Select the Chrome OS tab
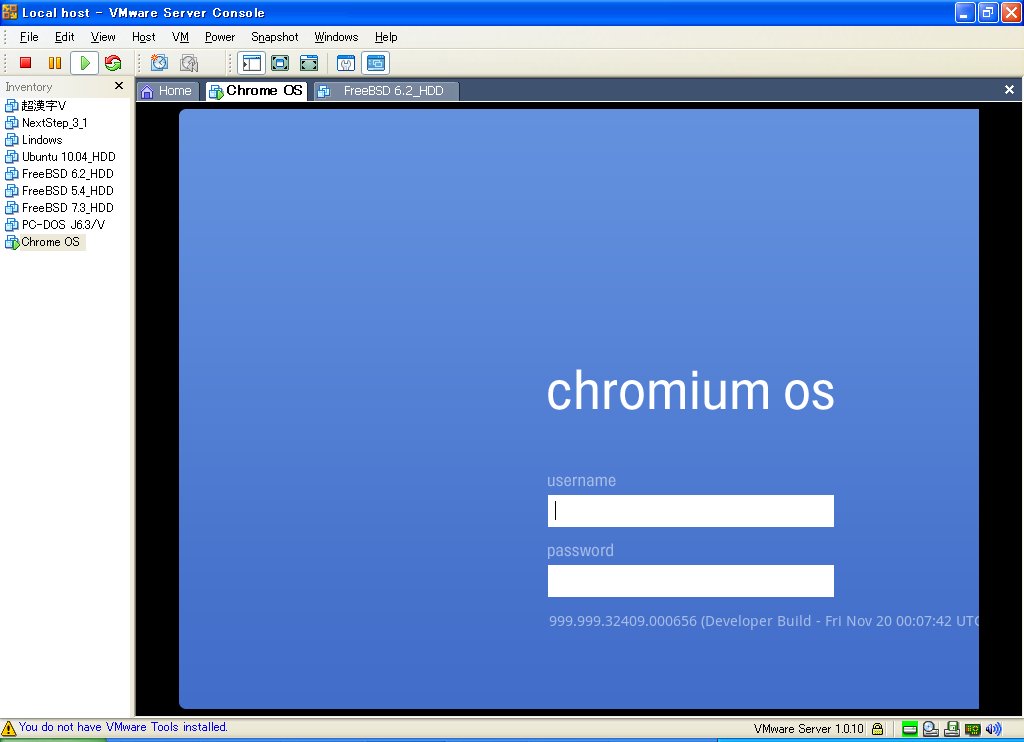 [x=256, y=91]
